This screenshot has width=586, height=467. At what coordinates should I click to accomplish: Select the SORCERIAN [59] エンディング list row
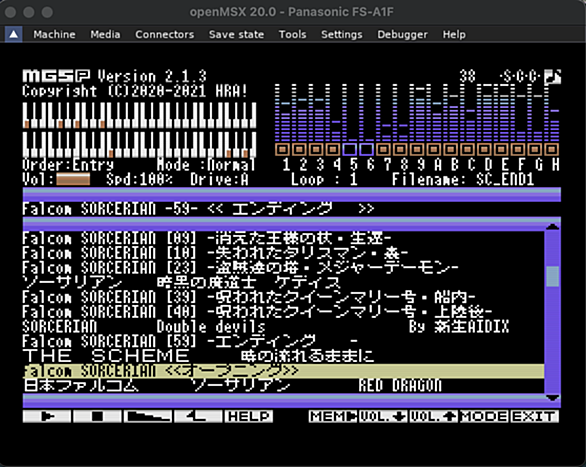[283, 341]
